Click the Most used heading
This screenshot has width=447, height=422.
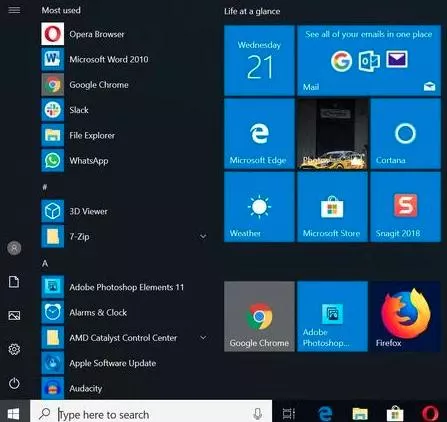pos(61,10)
